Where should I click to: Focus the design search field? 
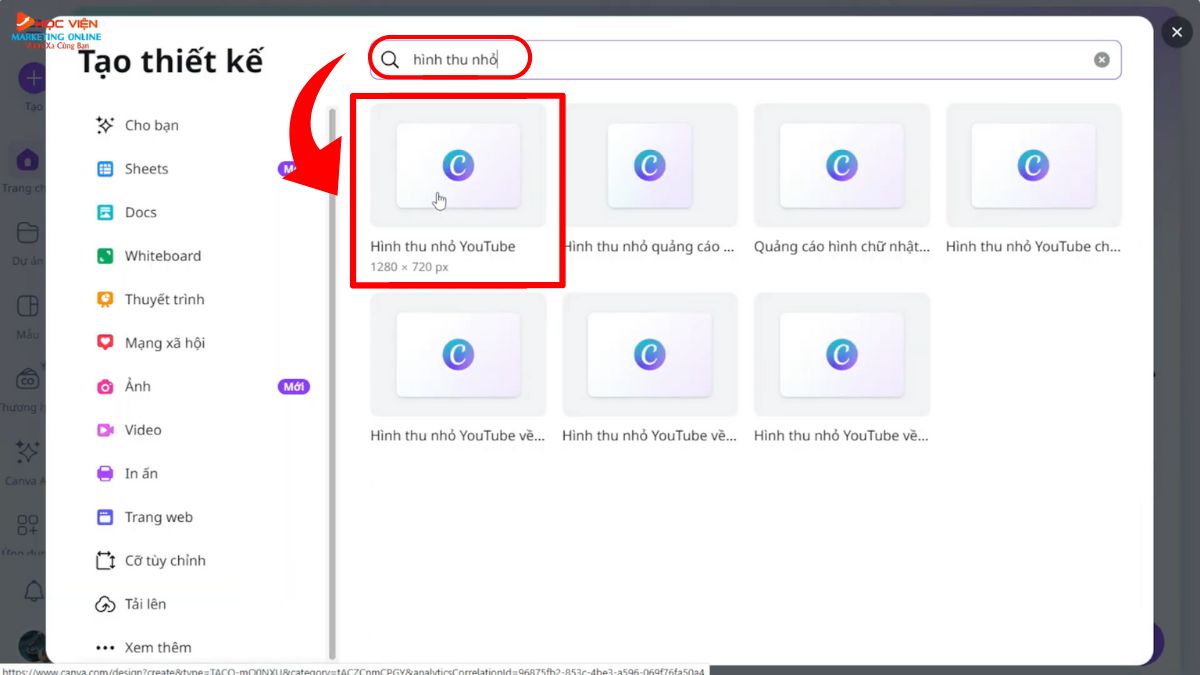coord(745,60)
